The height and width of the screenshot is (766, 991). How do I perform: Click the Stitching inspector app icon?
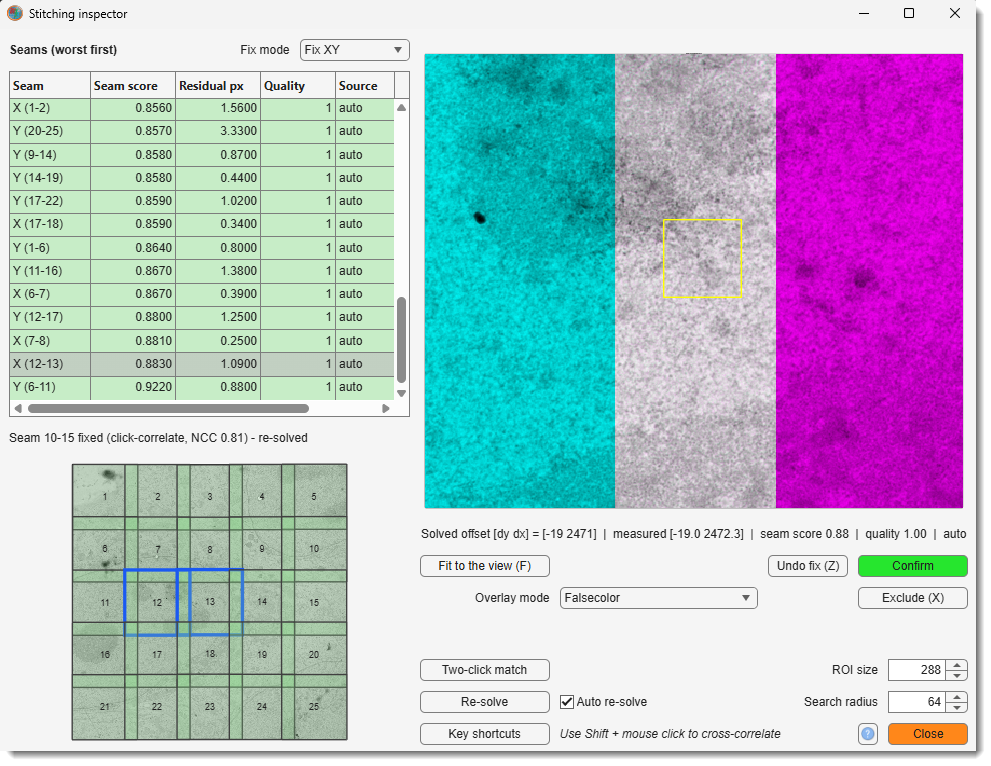pos(15,13)
